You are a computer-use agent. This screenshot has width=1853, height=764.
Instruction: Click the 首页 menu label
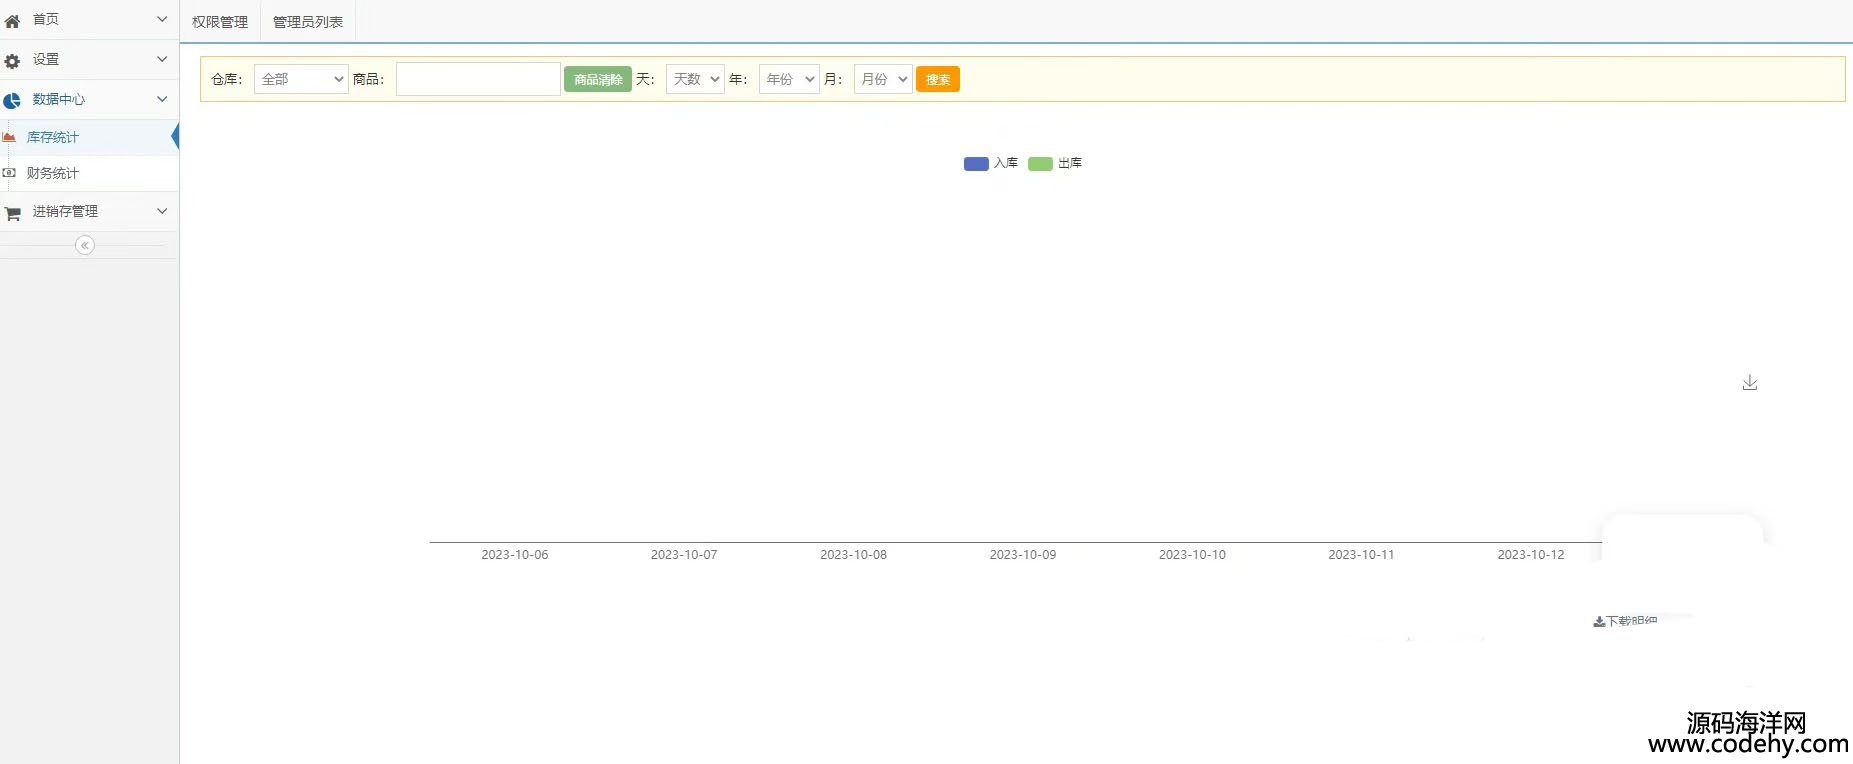pos(46,19)
